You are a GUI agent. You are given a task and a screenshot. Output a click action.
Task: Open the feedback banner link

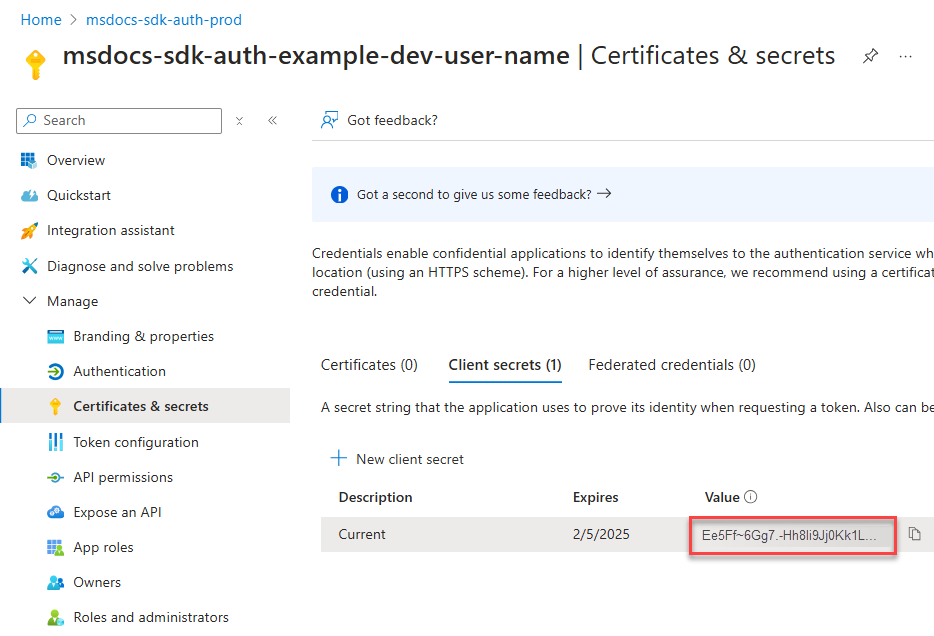coord(484,194)
